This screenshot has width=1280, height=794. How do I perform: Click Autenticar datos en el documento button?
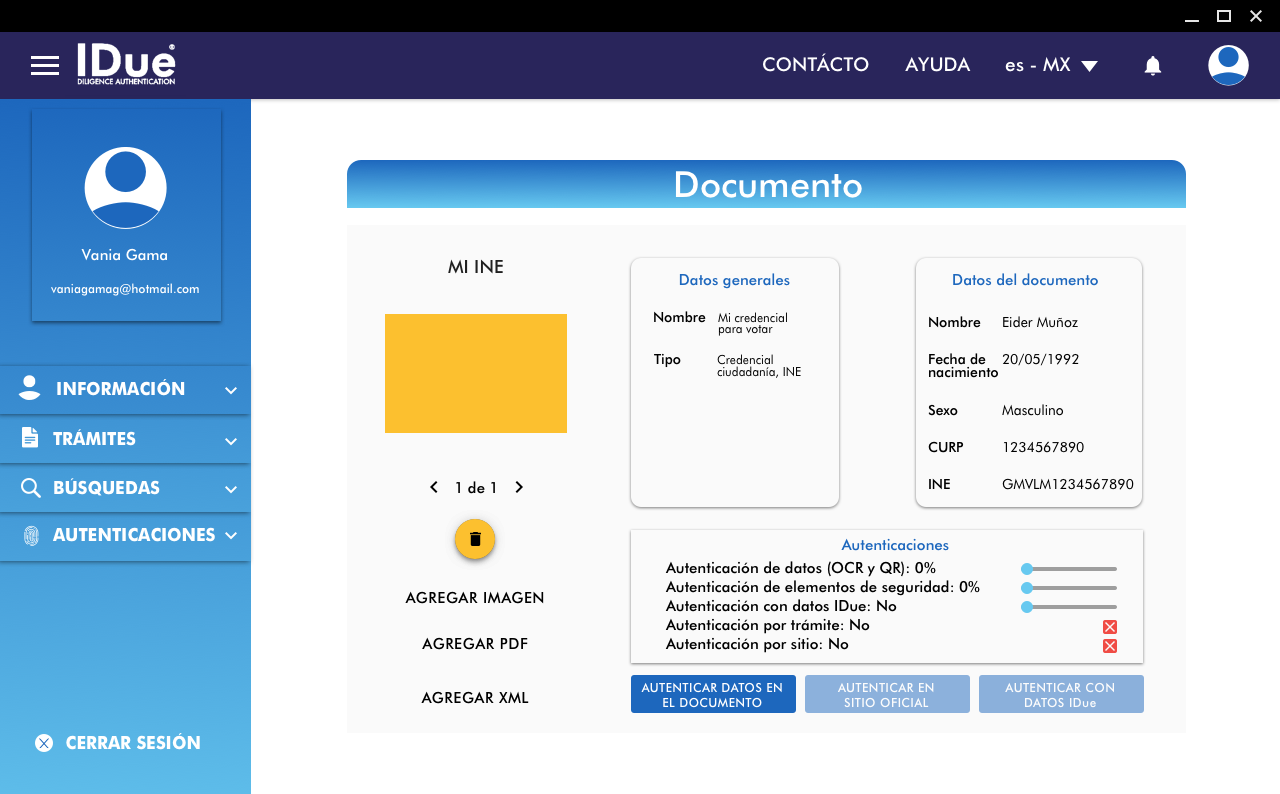[713, 695]
